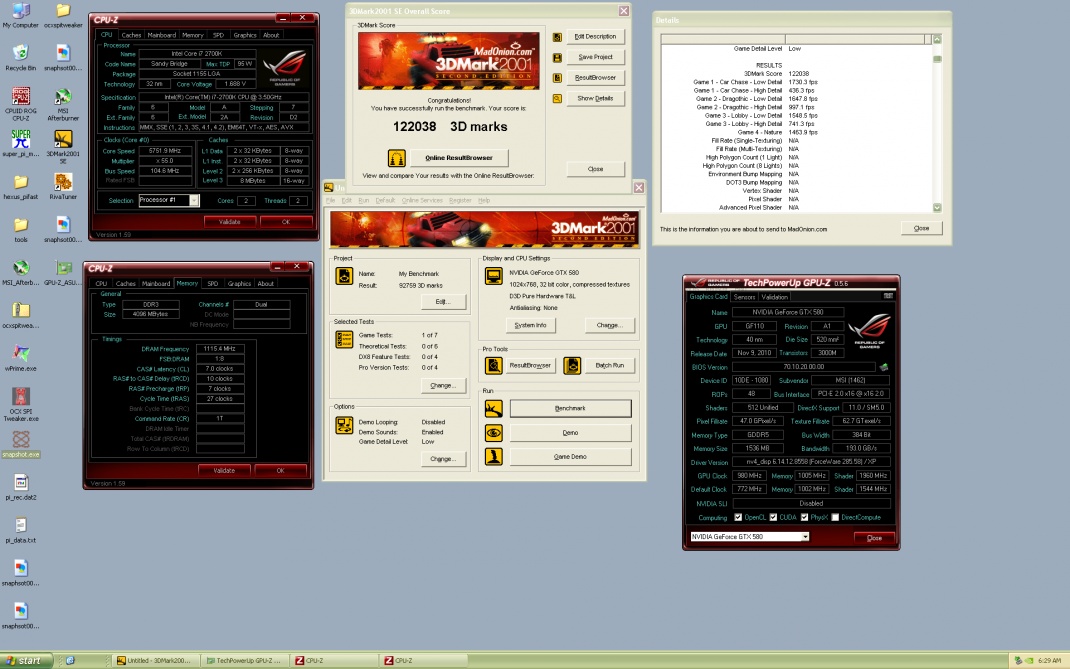Open the Mainboard tab in top CPU-Z
The image size is (1070, 669).
(162, 35)
